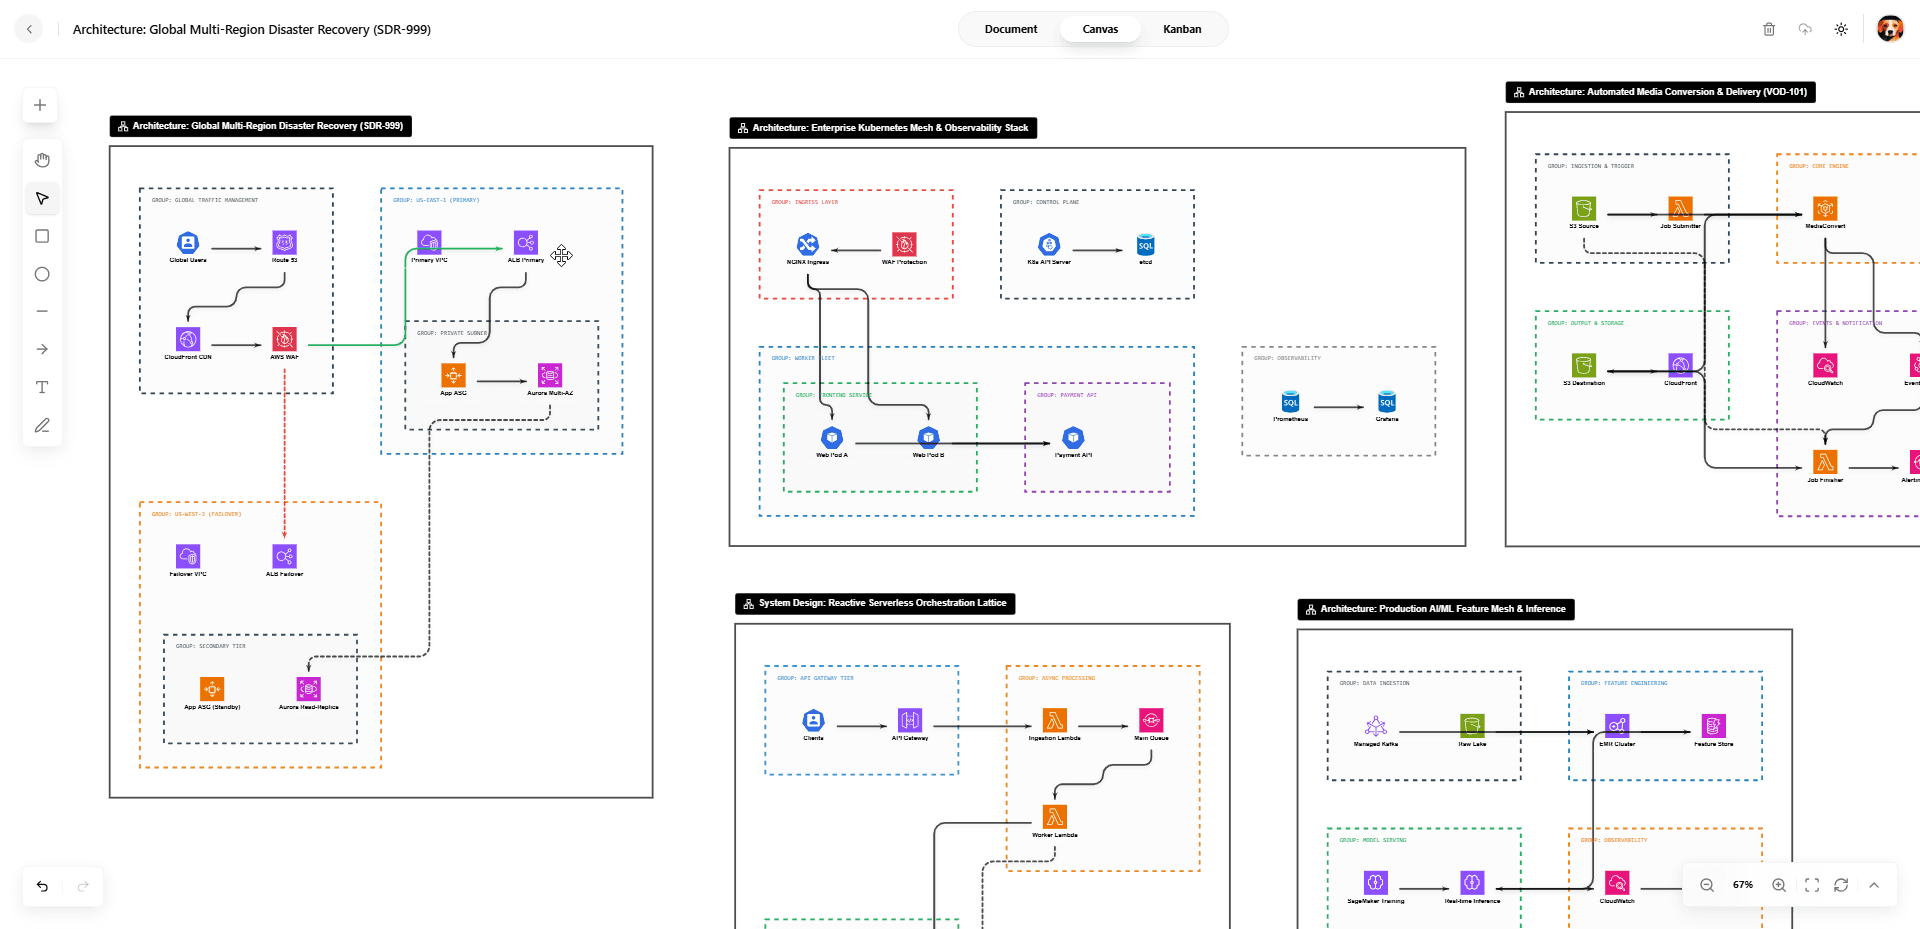Select the Text tool
The width and height of the screenshot is (1920, 929).
pyautogui.click(x=42, y=387)
